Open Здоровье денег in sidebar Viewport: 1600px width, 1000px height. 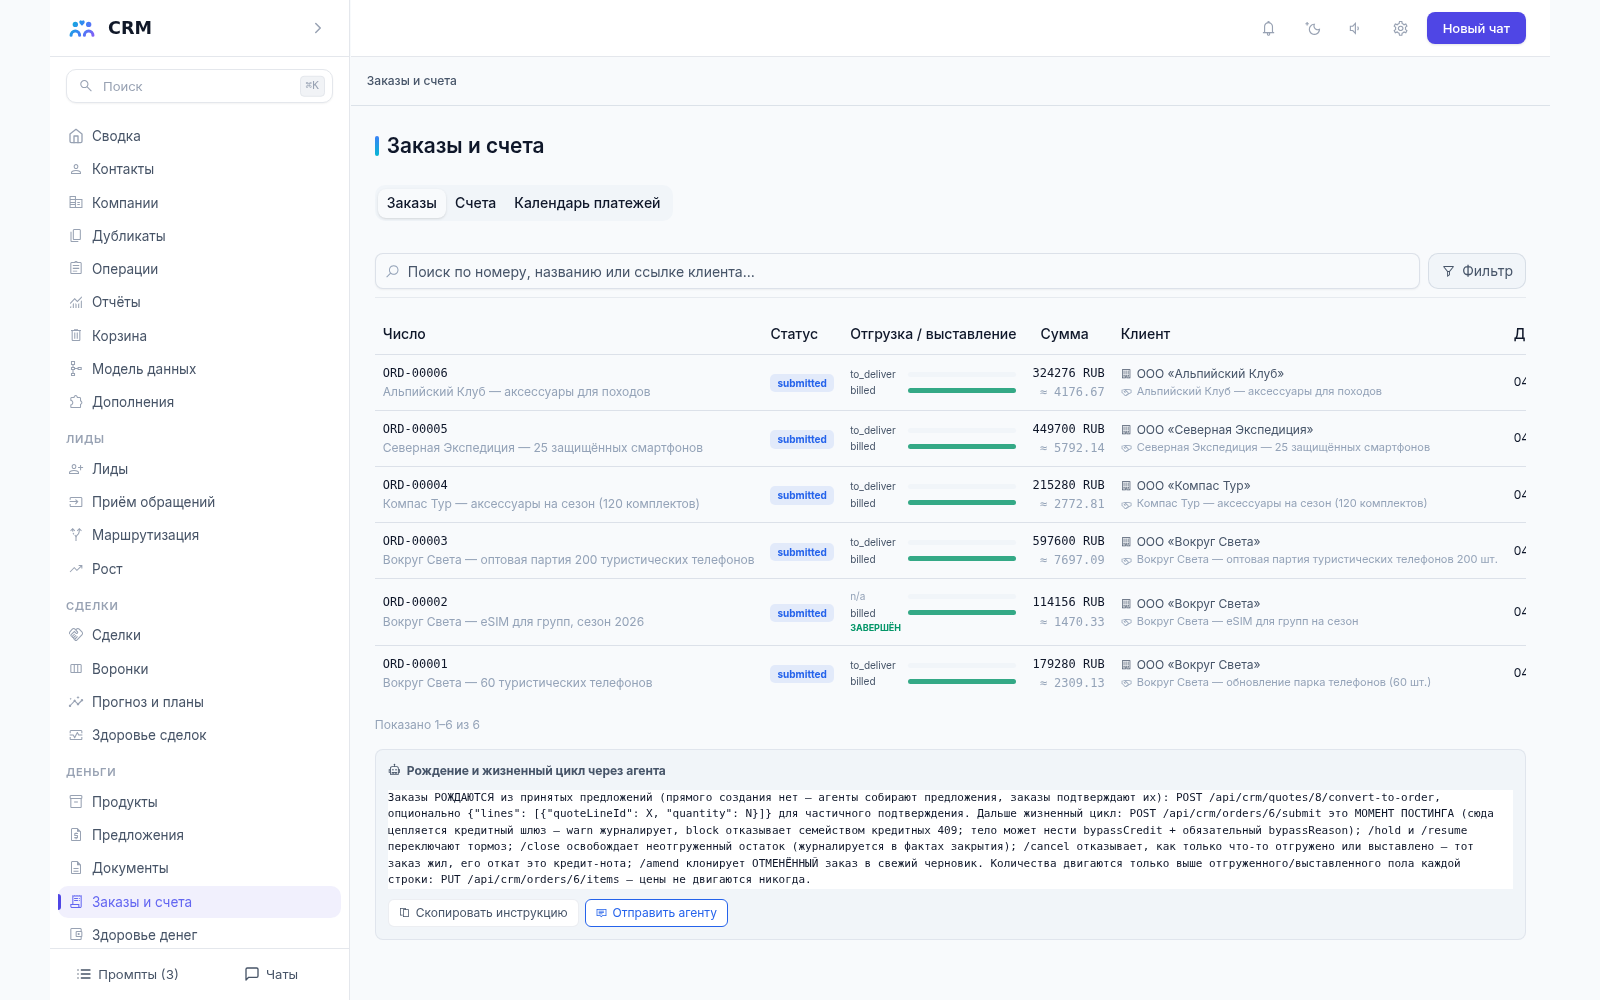199,935
